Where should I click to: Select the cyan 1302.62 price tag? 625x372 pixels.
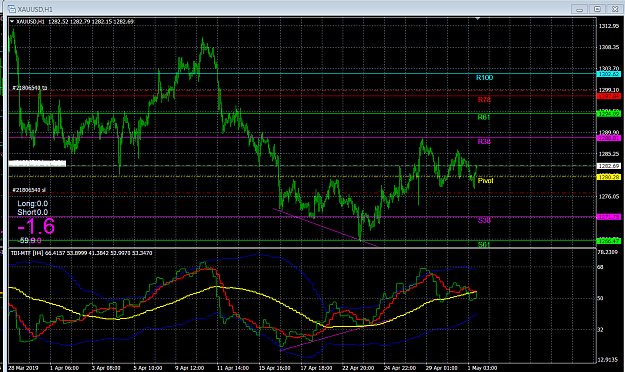pos(609,74)
